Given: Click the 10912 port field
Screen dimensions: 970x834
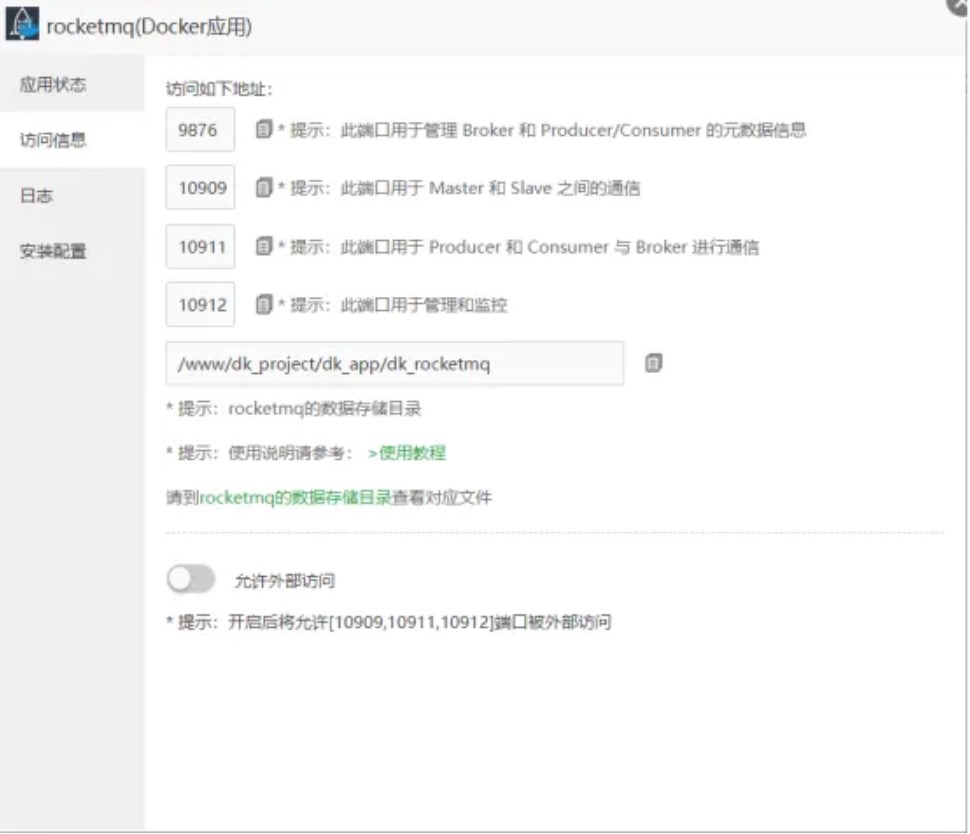Looking at the screenshot, I should (x=200, y=304).
